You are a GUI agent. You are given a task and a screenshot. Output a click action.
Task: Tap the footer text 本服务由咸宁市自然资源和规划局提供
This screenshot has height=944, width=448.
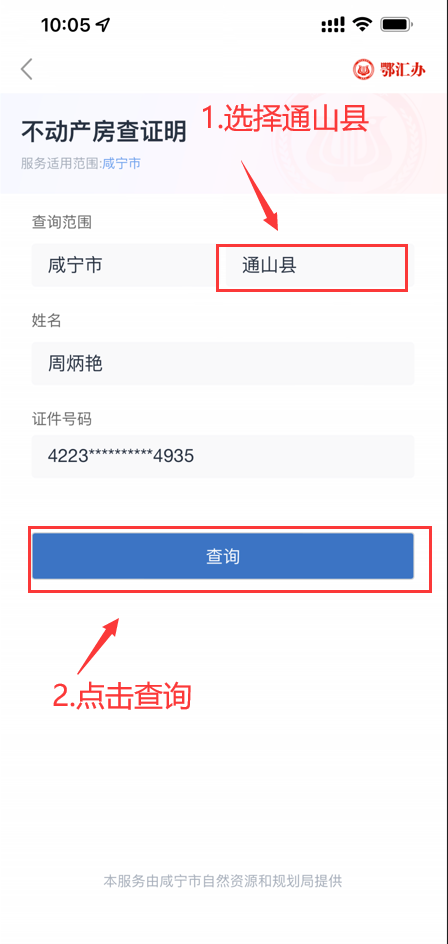tap(223, 881)
